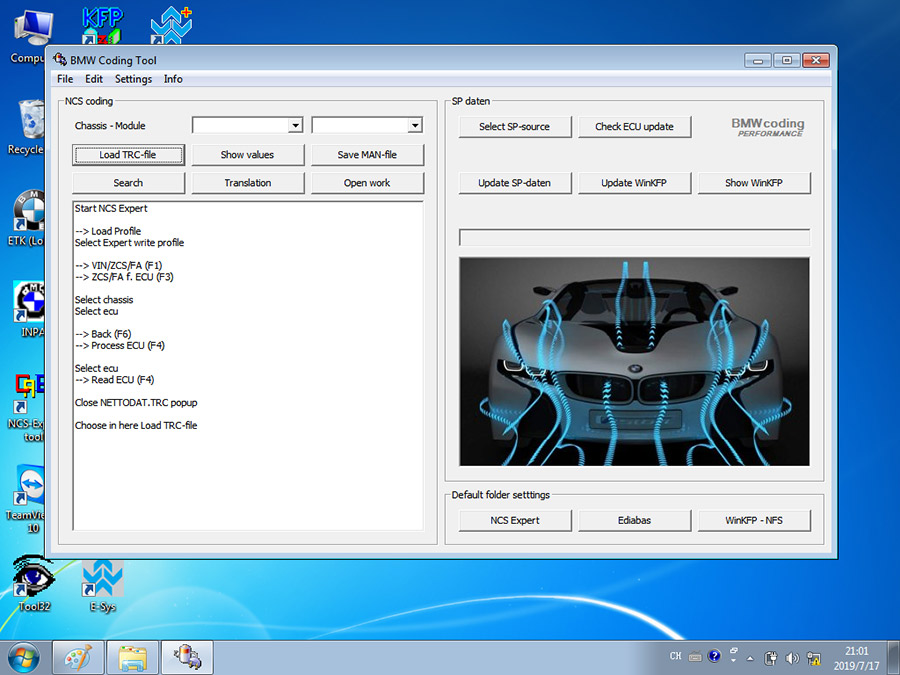Click the '--> Read ECU (F4)' line
900x675 pixels.
click(x=114, y=379)
